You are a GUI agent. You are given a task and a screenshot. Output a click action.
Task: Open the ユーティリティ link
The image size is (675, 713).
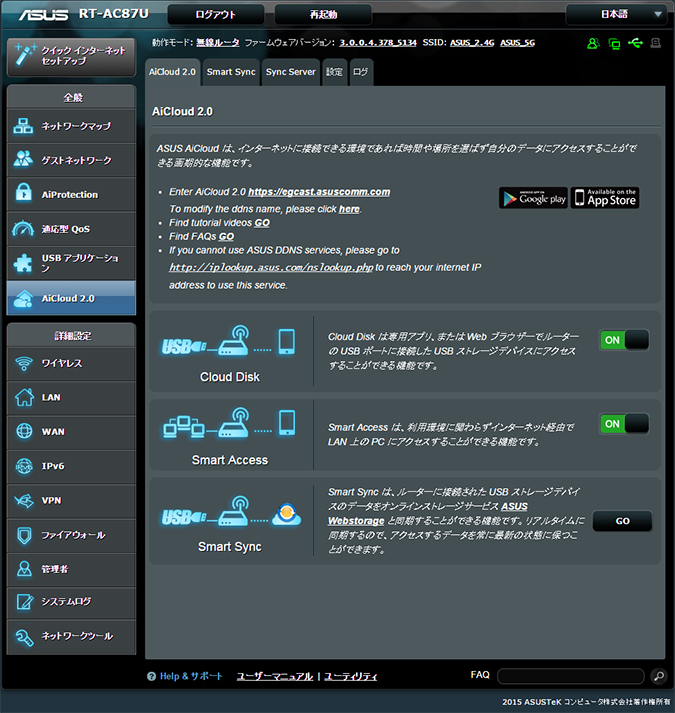(351, 676)
